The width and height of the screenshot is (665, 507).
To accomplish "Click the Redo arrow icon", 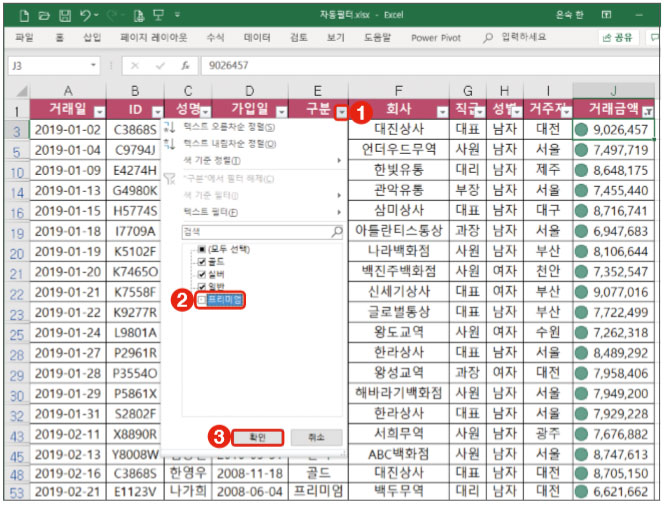I will [112, 16].
